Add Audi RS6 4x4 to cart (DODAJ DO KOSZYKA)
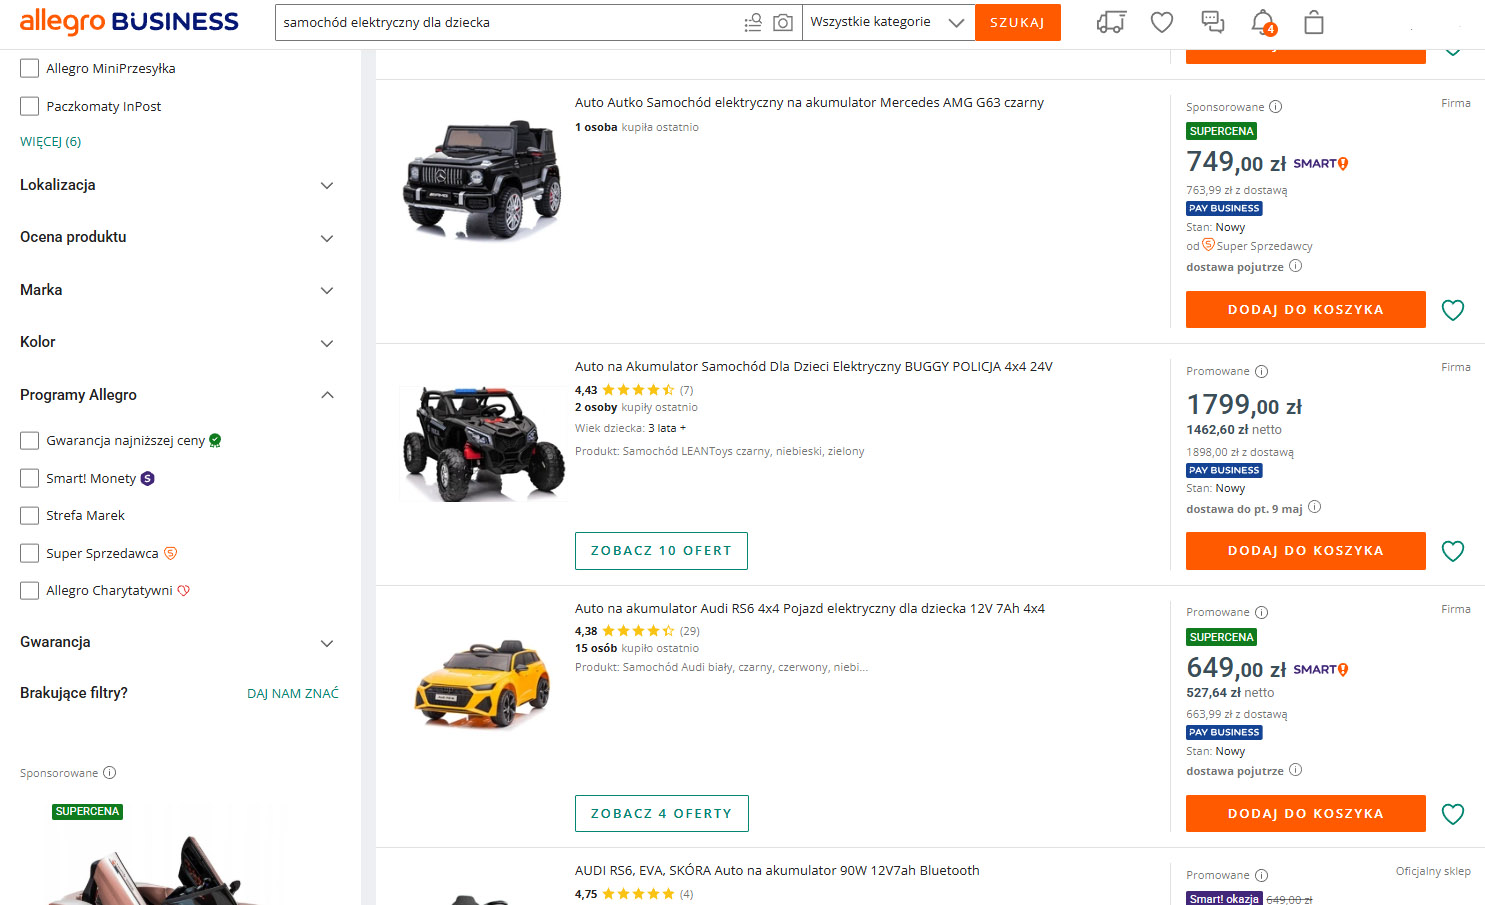Image resolution: width=1485 pixels, height=905 pixels. click(x=1306, y=814)
